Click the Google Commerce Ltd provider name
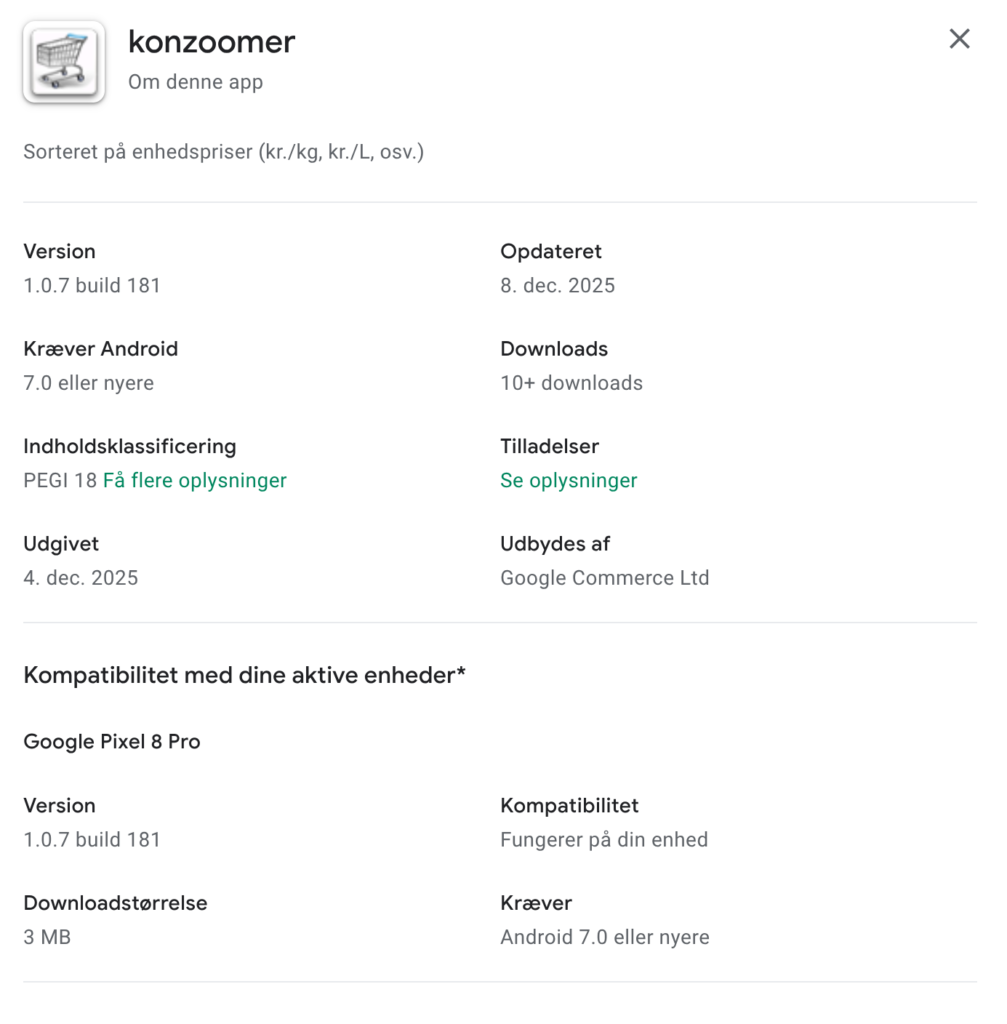 604,578
